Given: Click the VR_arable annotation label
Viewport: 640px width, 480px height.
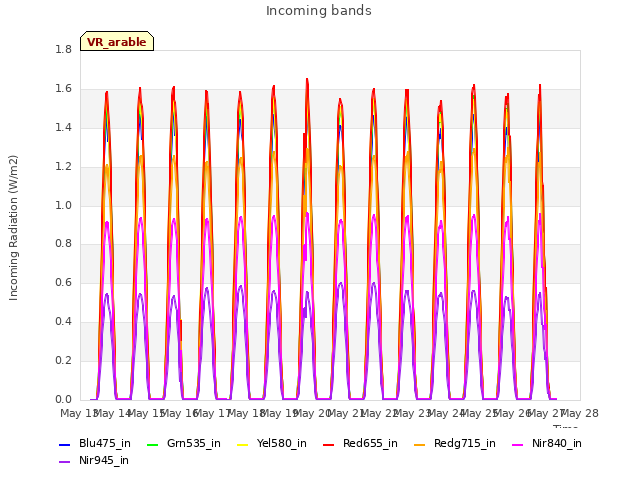Looking at the screenshot, I should coord(117,41).
